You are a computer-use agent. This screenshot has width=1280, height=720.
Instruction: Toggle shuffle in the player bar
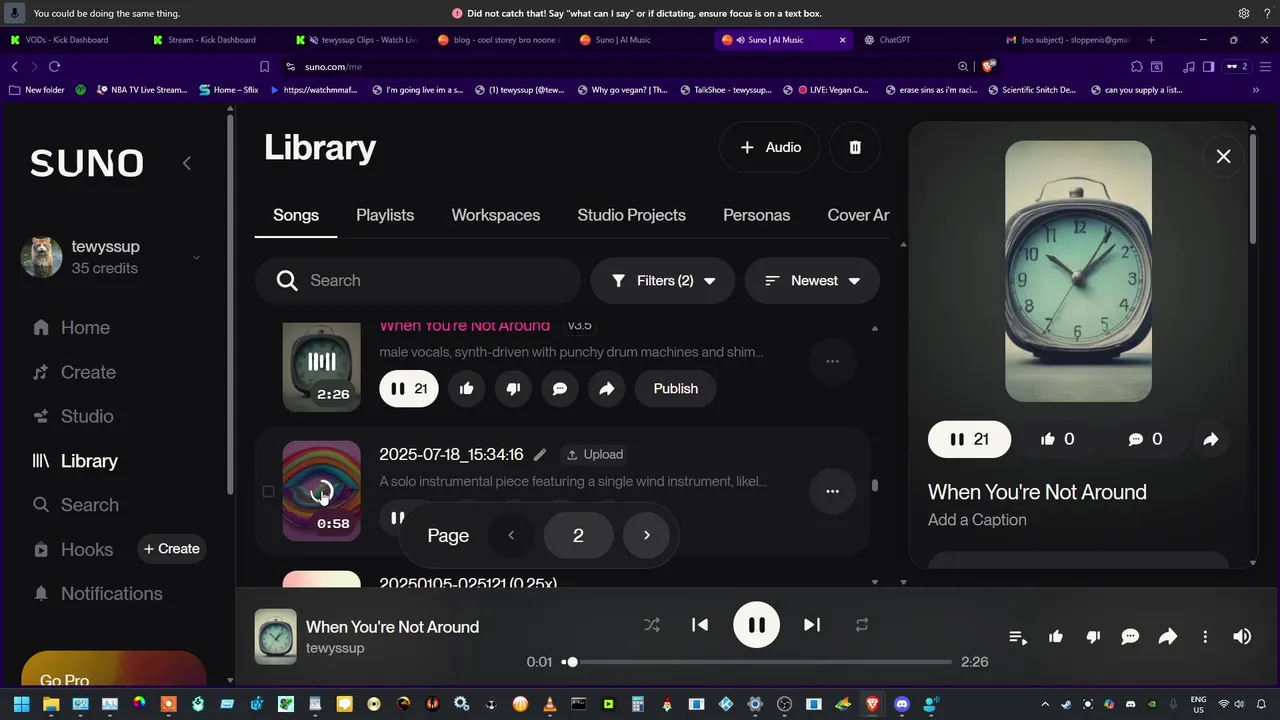(652, 625)
